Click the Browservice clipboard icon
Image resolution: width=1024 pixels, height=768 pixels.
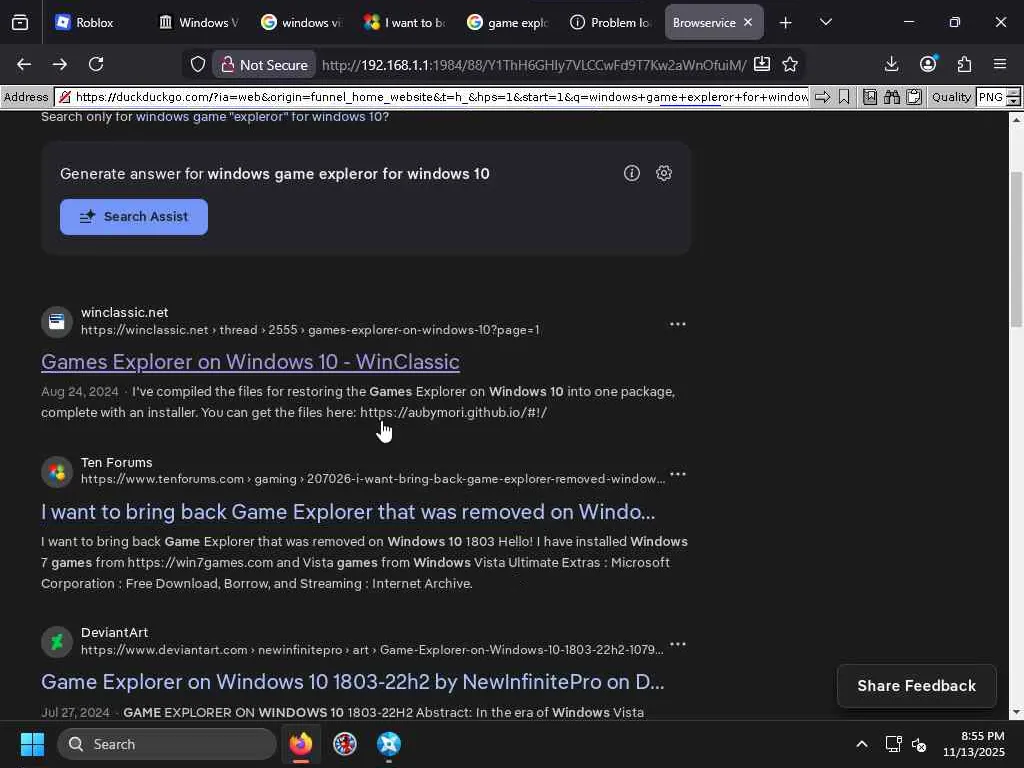click(914, 97)
